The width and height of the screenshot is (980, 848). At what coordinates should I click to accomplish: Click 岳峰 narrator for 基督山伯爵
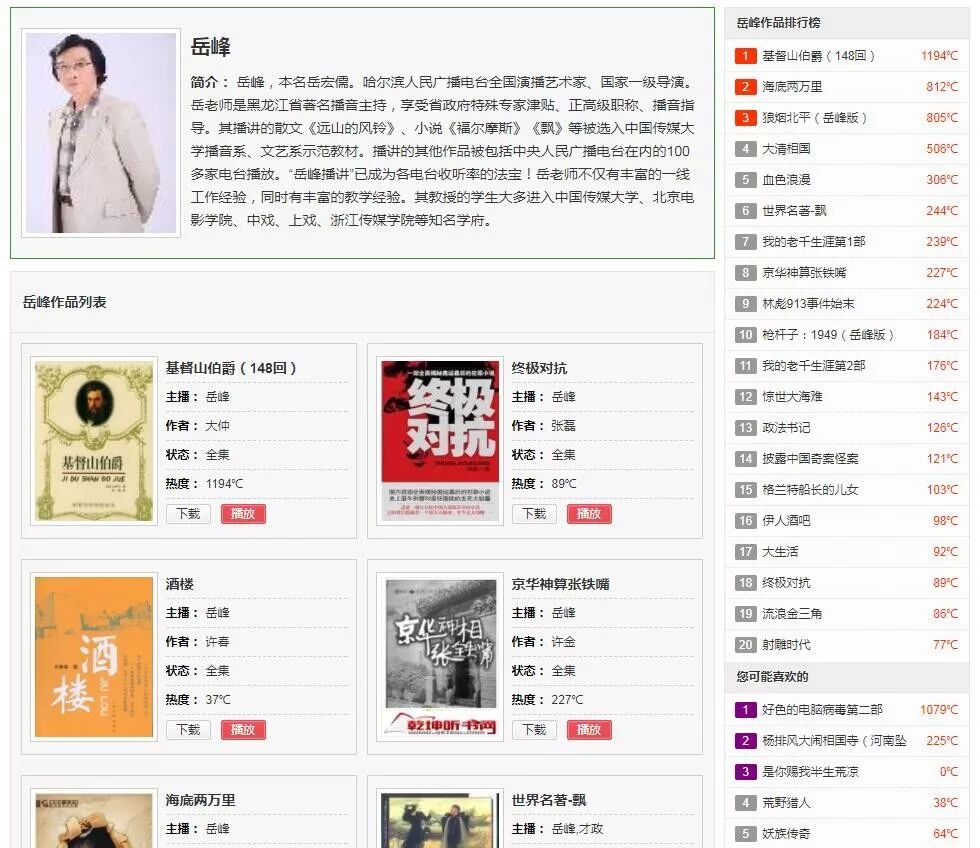218,397
